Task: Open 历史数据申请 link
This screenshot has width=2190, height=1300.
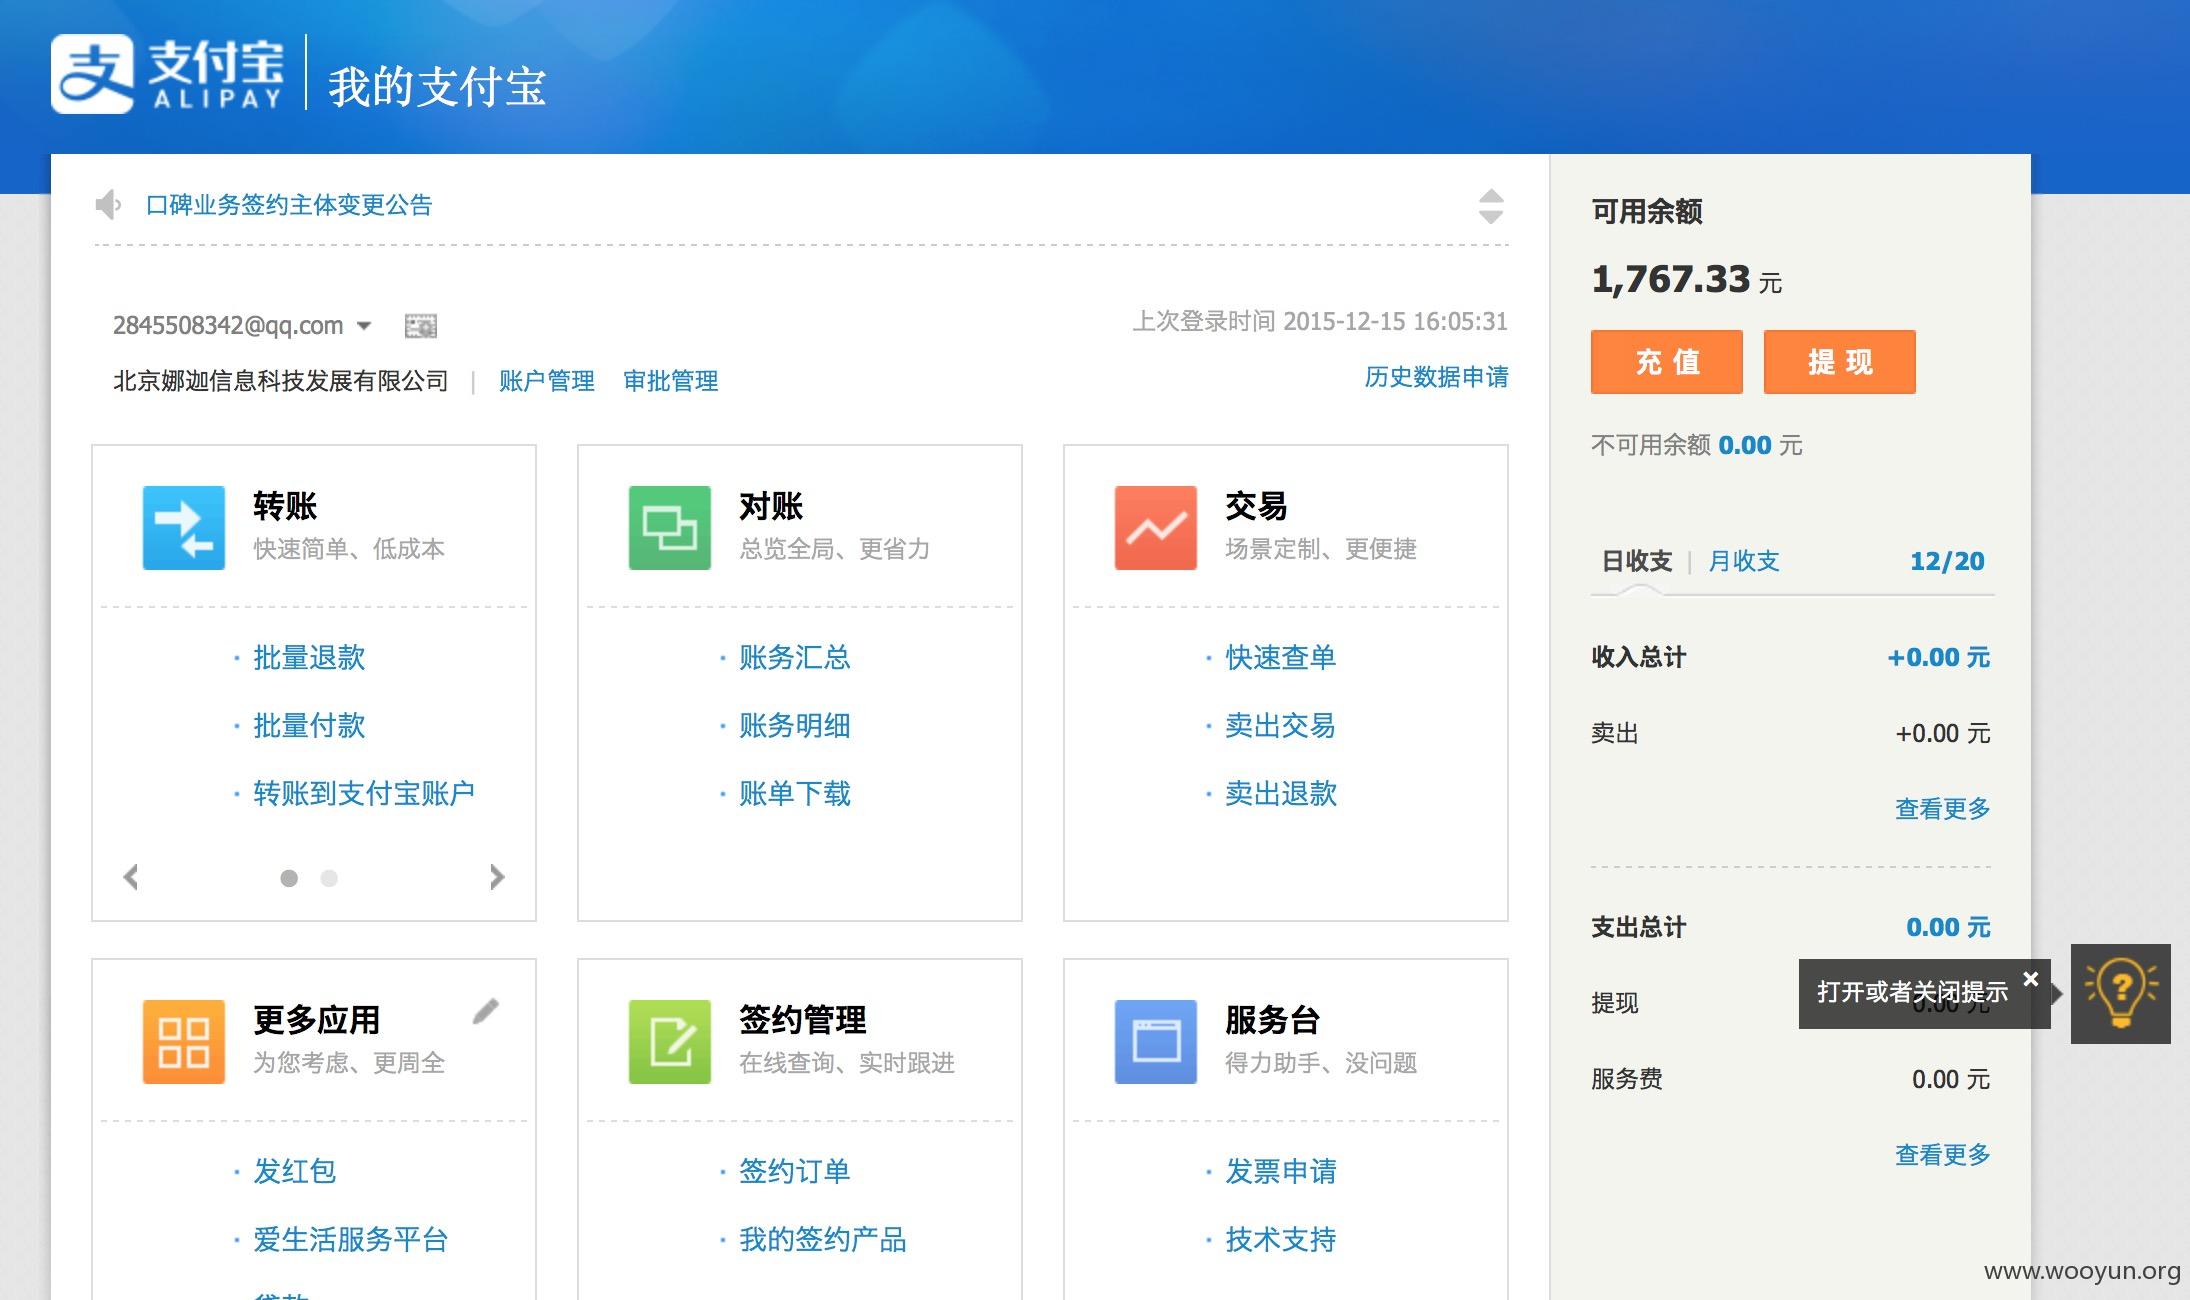Action: (1437, 377)
